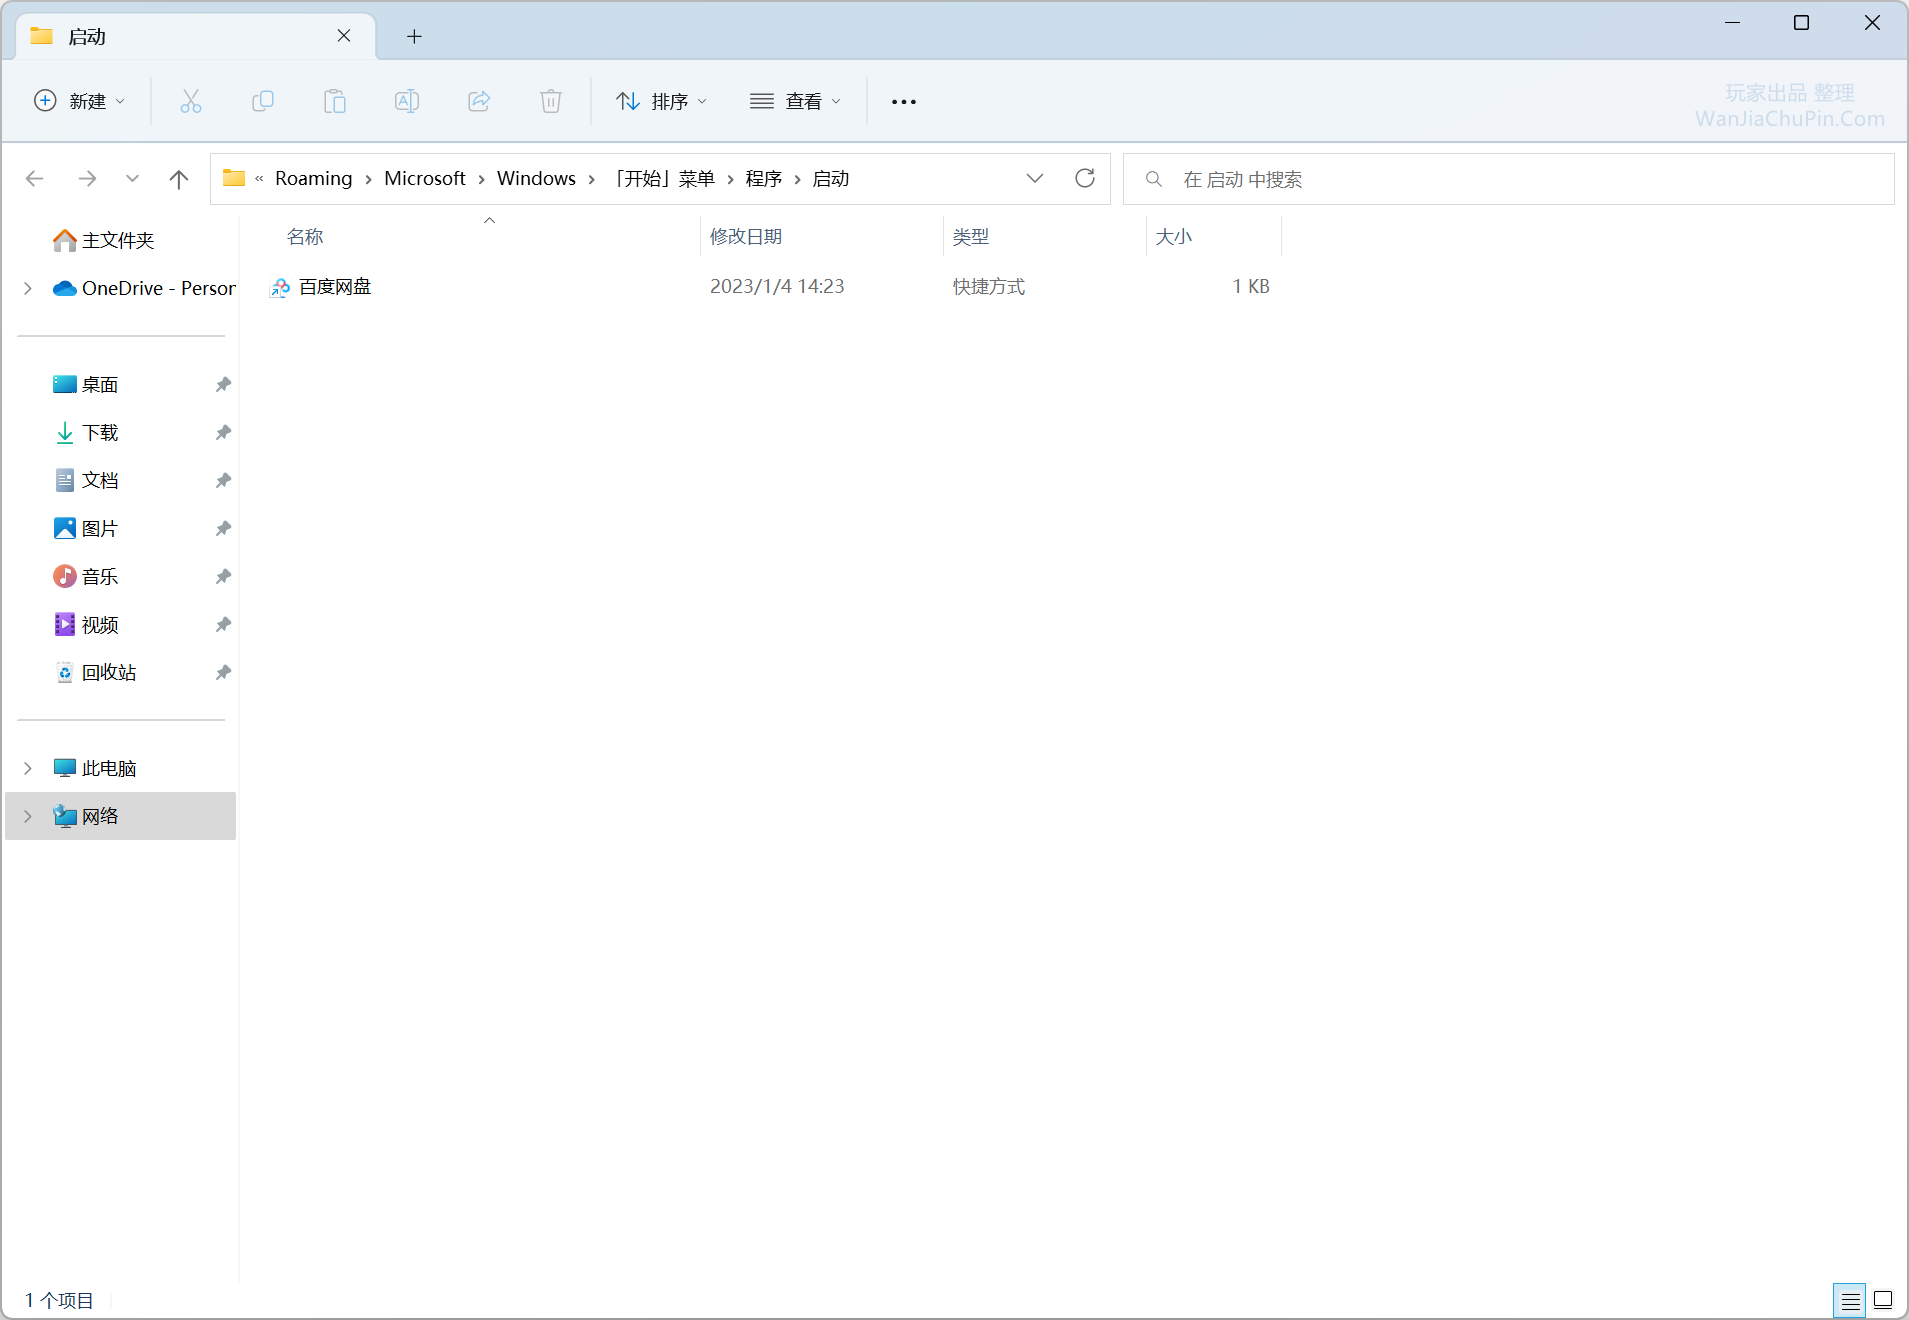1909x1320 pixels.
Task: Click the pin icon beside 回收站
Action: [x=223, y=673]
